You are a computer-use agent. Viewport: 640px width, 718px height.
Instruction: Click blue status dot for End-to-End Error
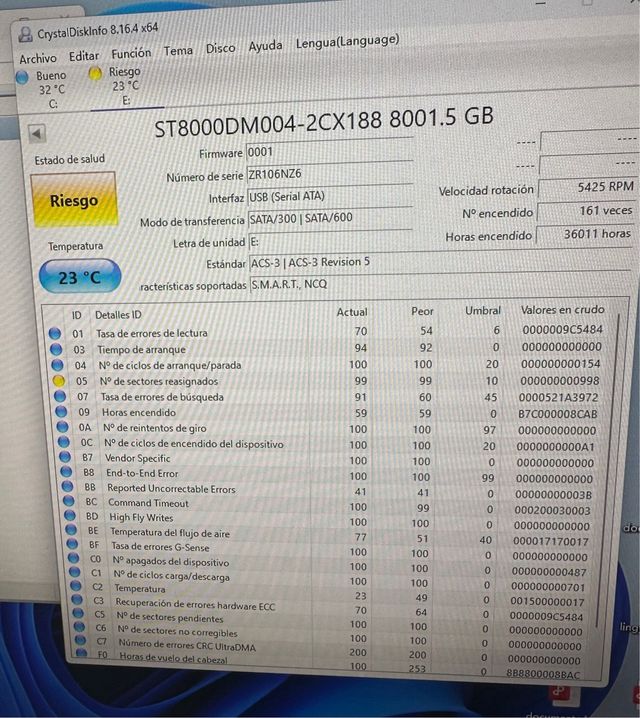(x=66, y=472)
